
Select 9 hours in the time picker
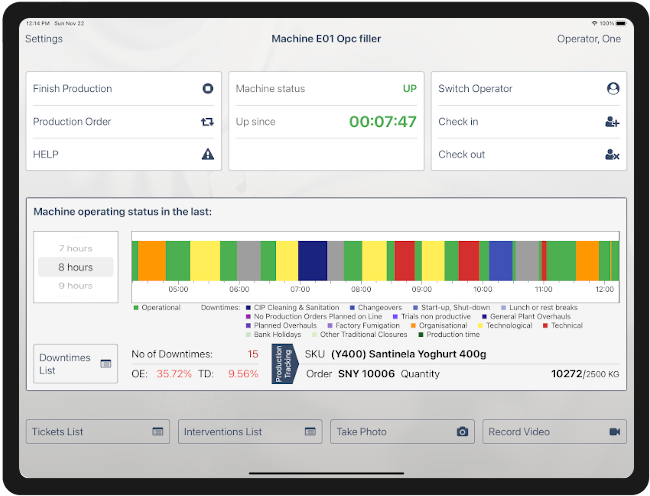[x=75, y=286]
